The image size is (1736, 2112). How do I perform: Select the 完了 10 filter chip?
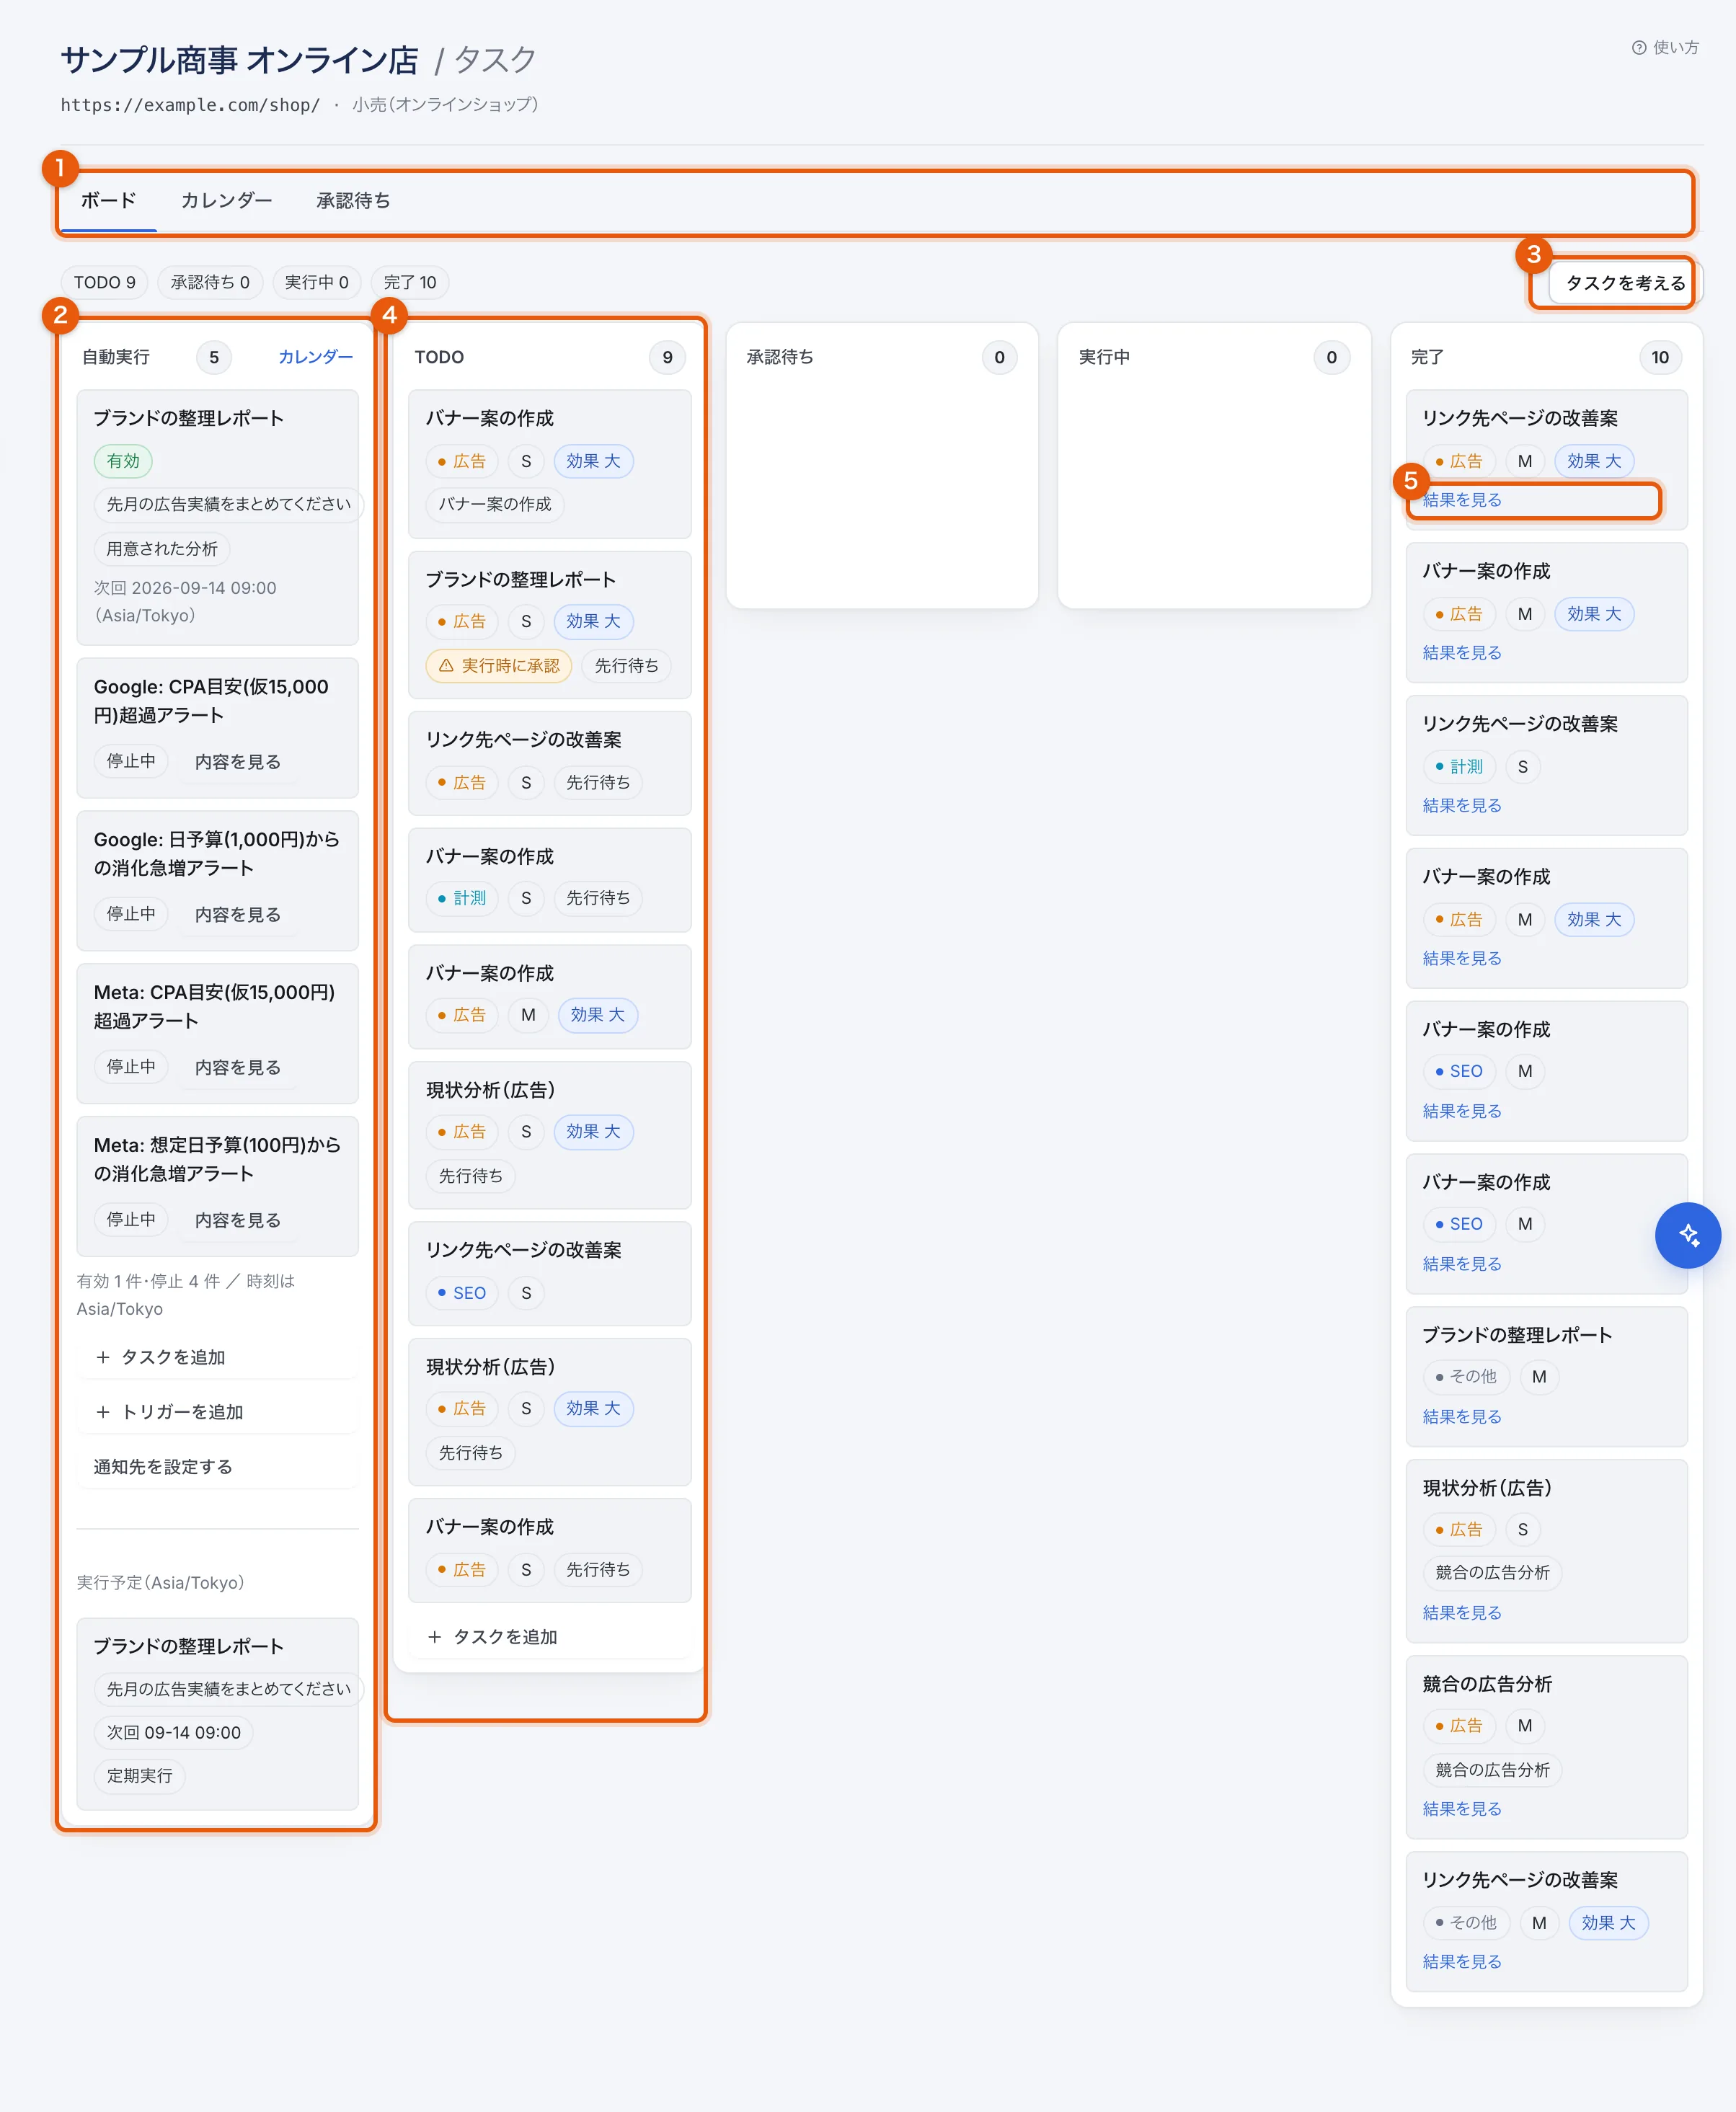coord(410,283)
